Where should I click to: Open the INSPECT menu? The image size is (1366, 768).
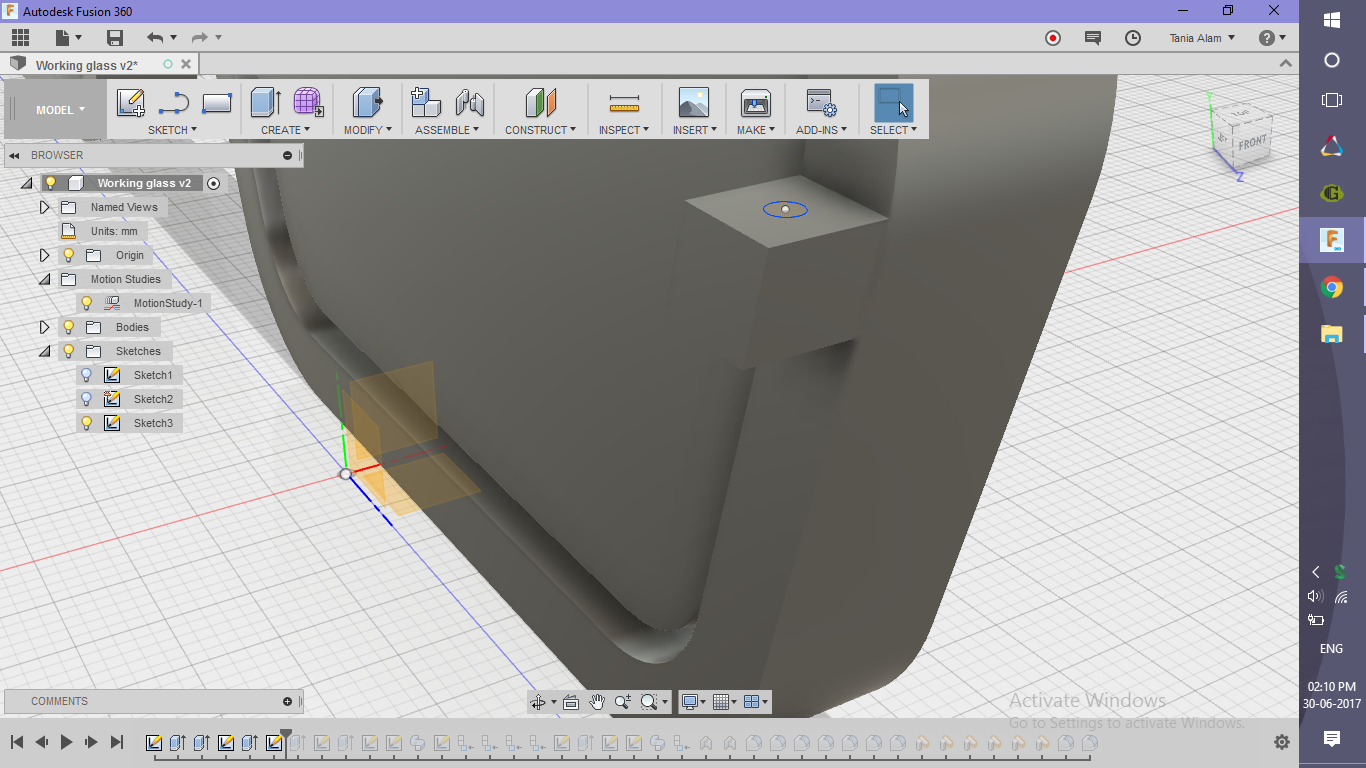pyautogui.click(x=624, y=130)
